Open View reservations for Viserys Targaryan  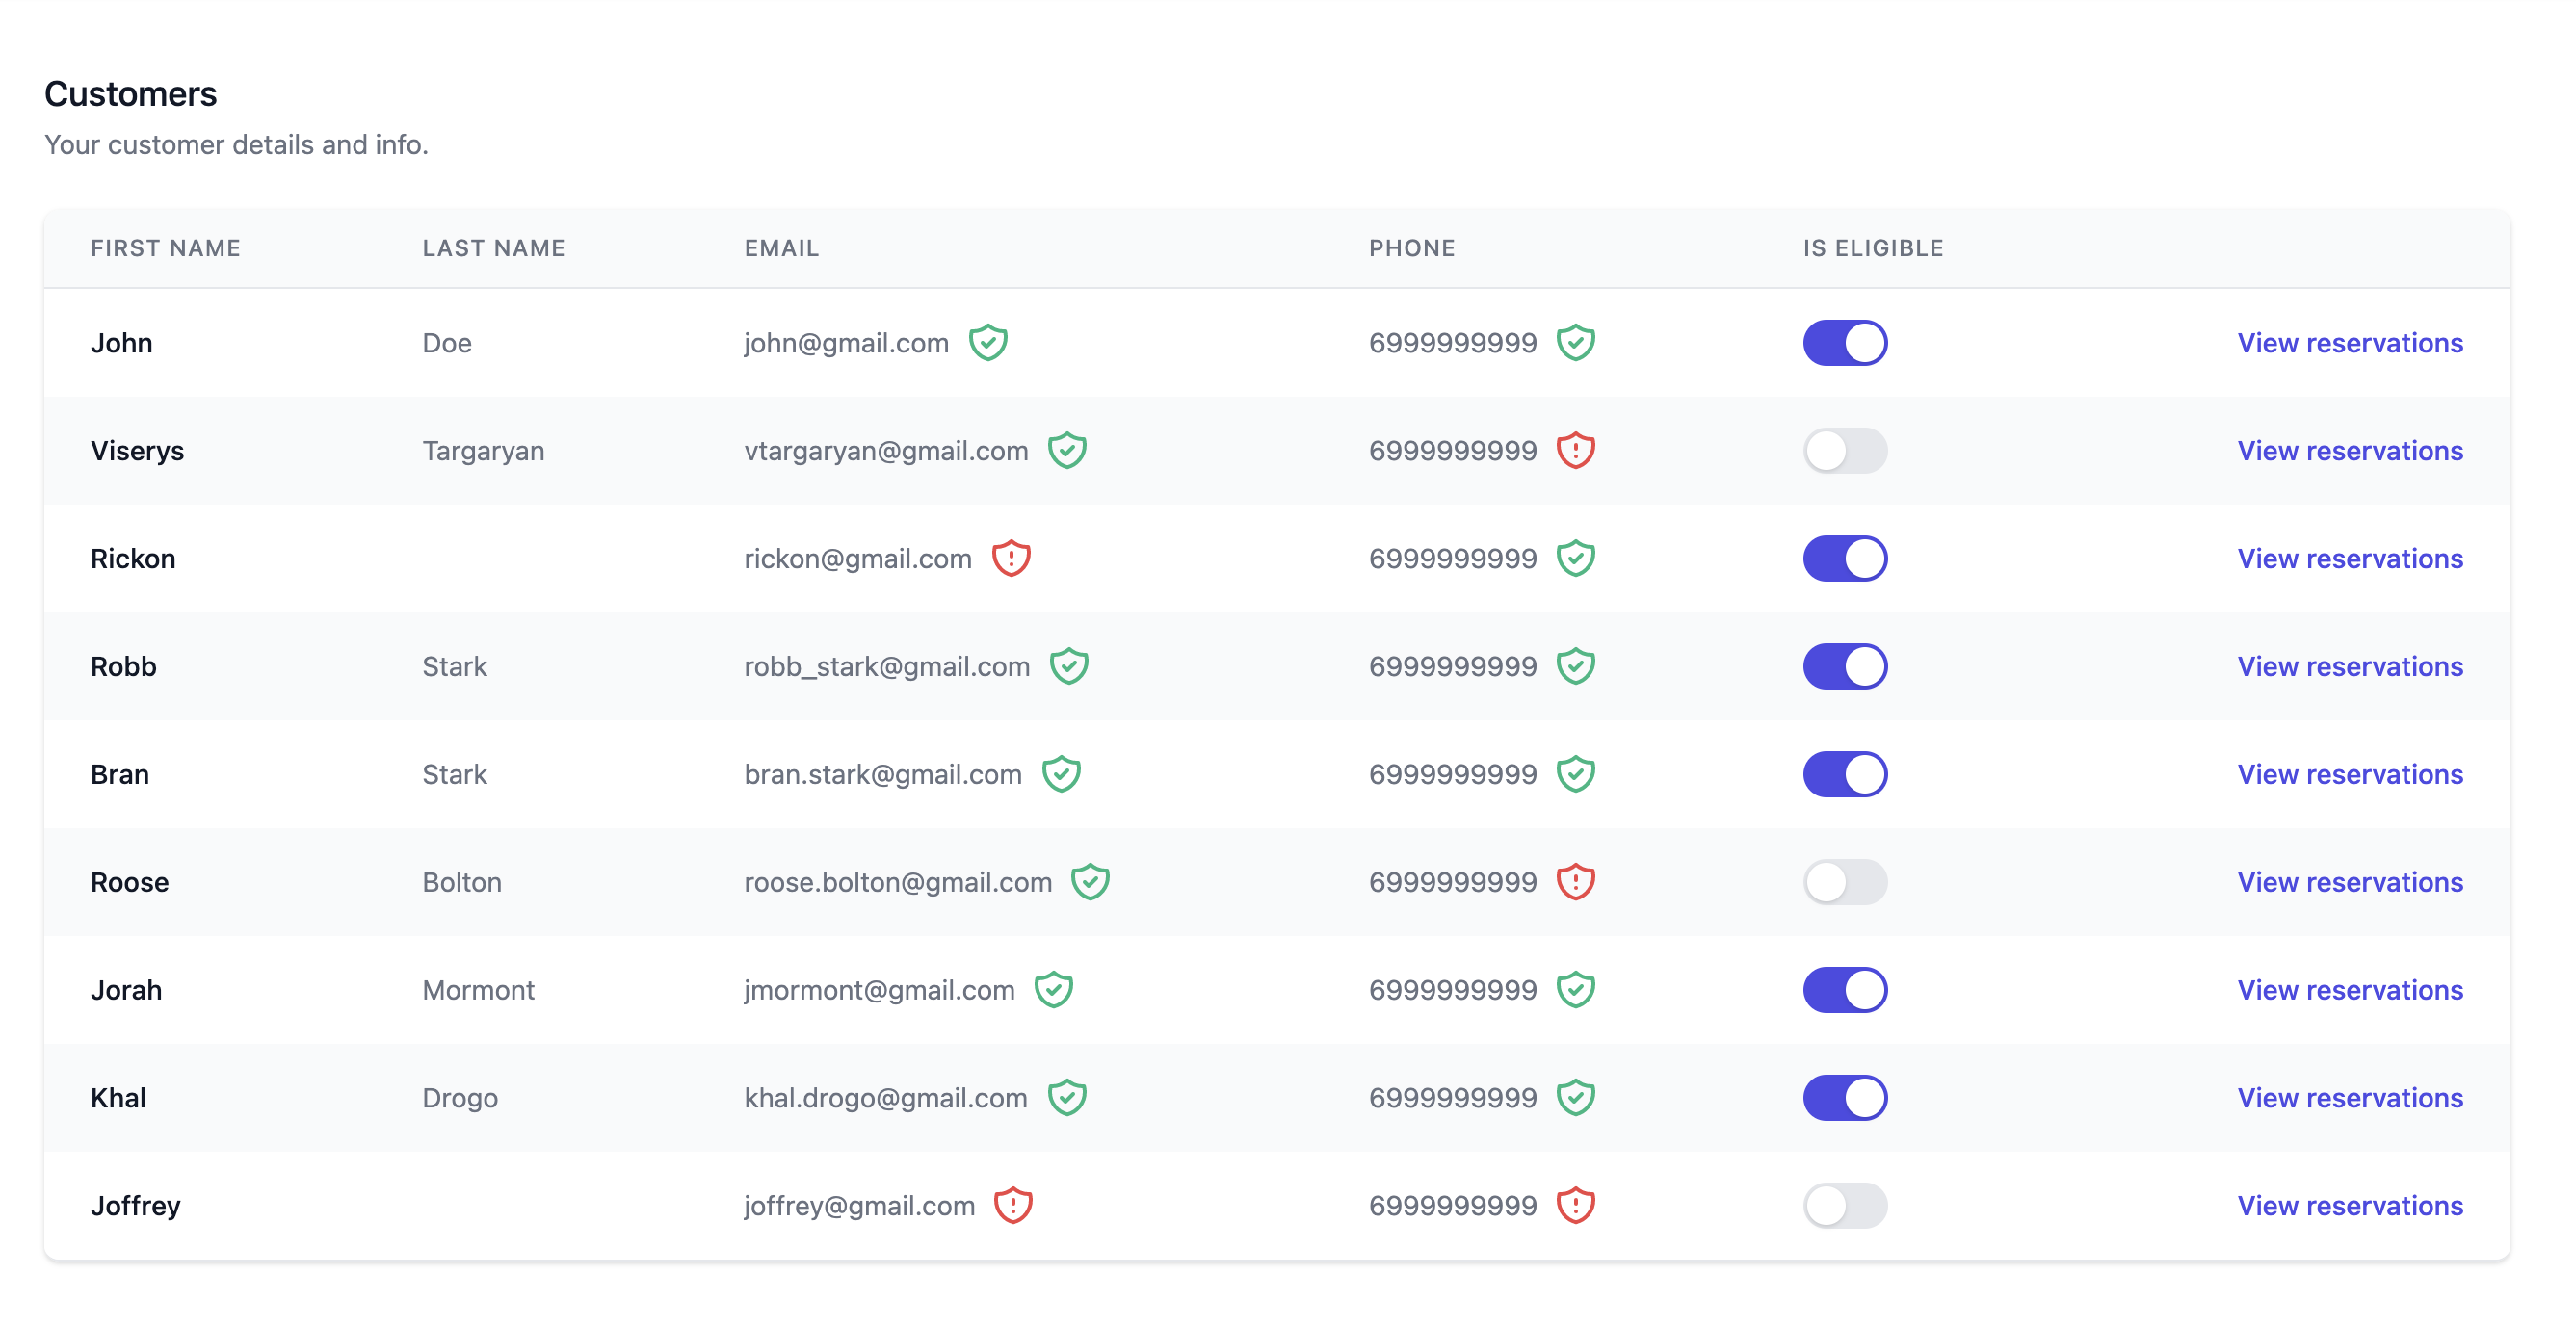pos(2350,451)
